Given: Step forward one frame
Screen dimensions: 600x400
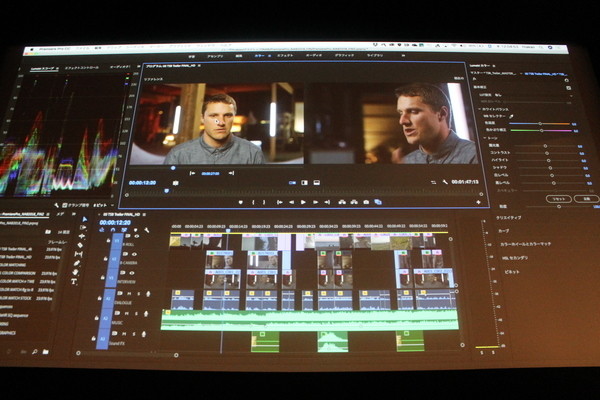Looking at the screenshot, I should pyautogui.click(x=316, y=202).
